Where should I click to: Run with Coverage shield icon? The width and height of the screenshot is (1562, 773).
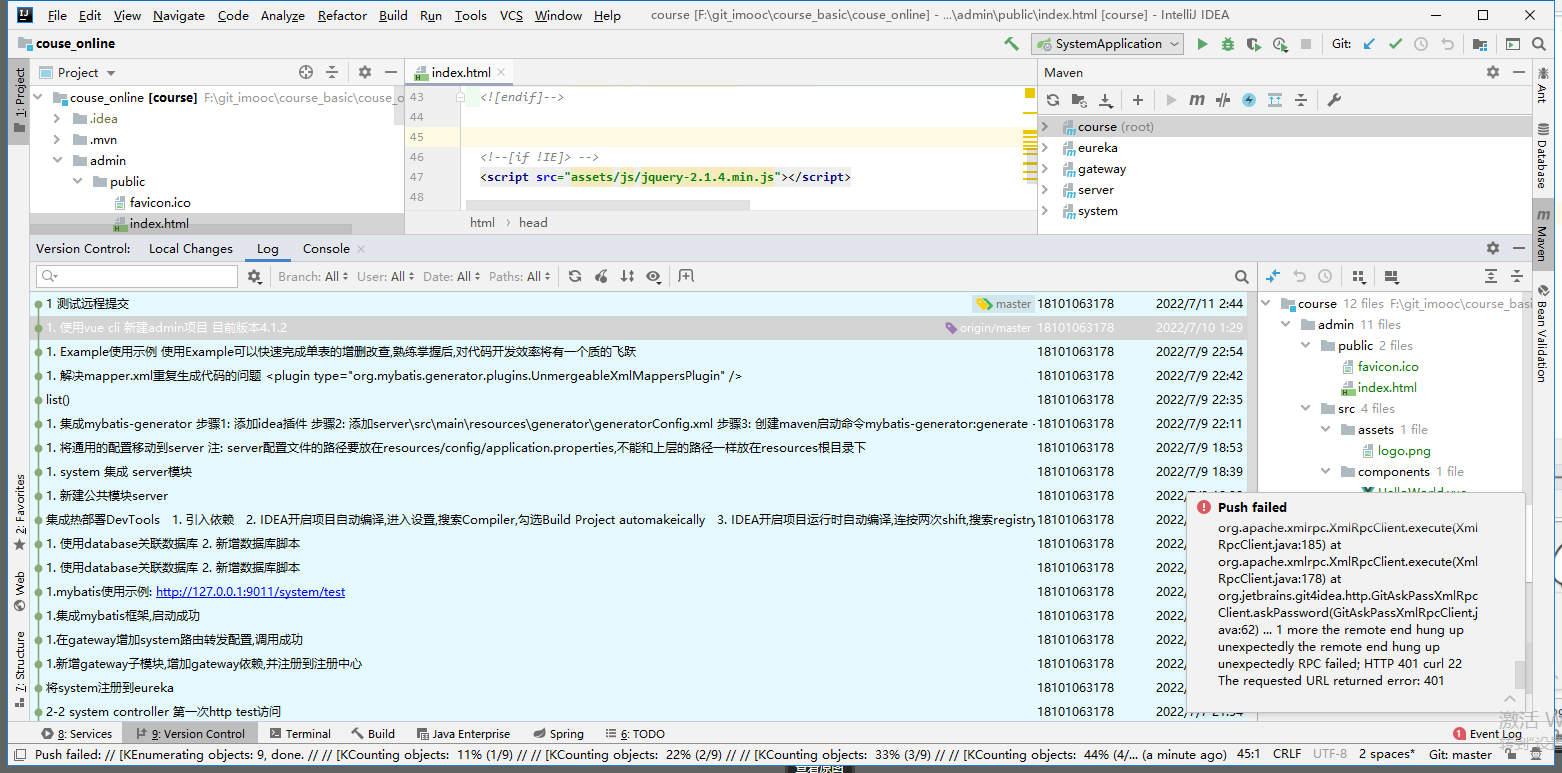click(x=1254, y=44)
